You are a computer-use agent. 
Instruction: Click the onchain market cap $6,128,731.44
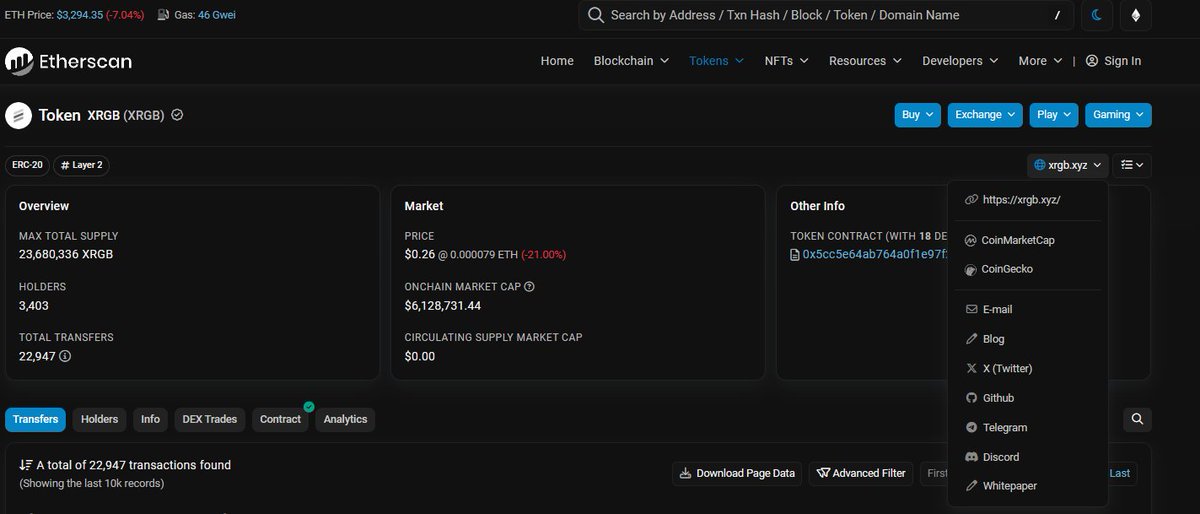tap(443, 305)
